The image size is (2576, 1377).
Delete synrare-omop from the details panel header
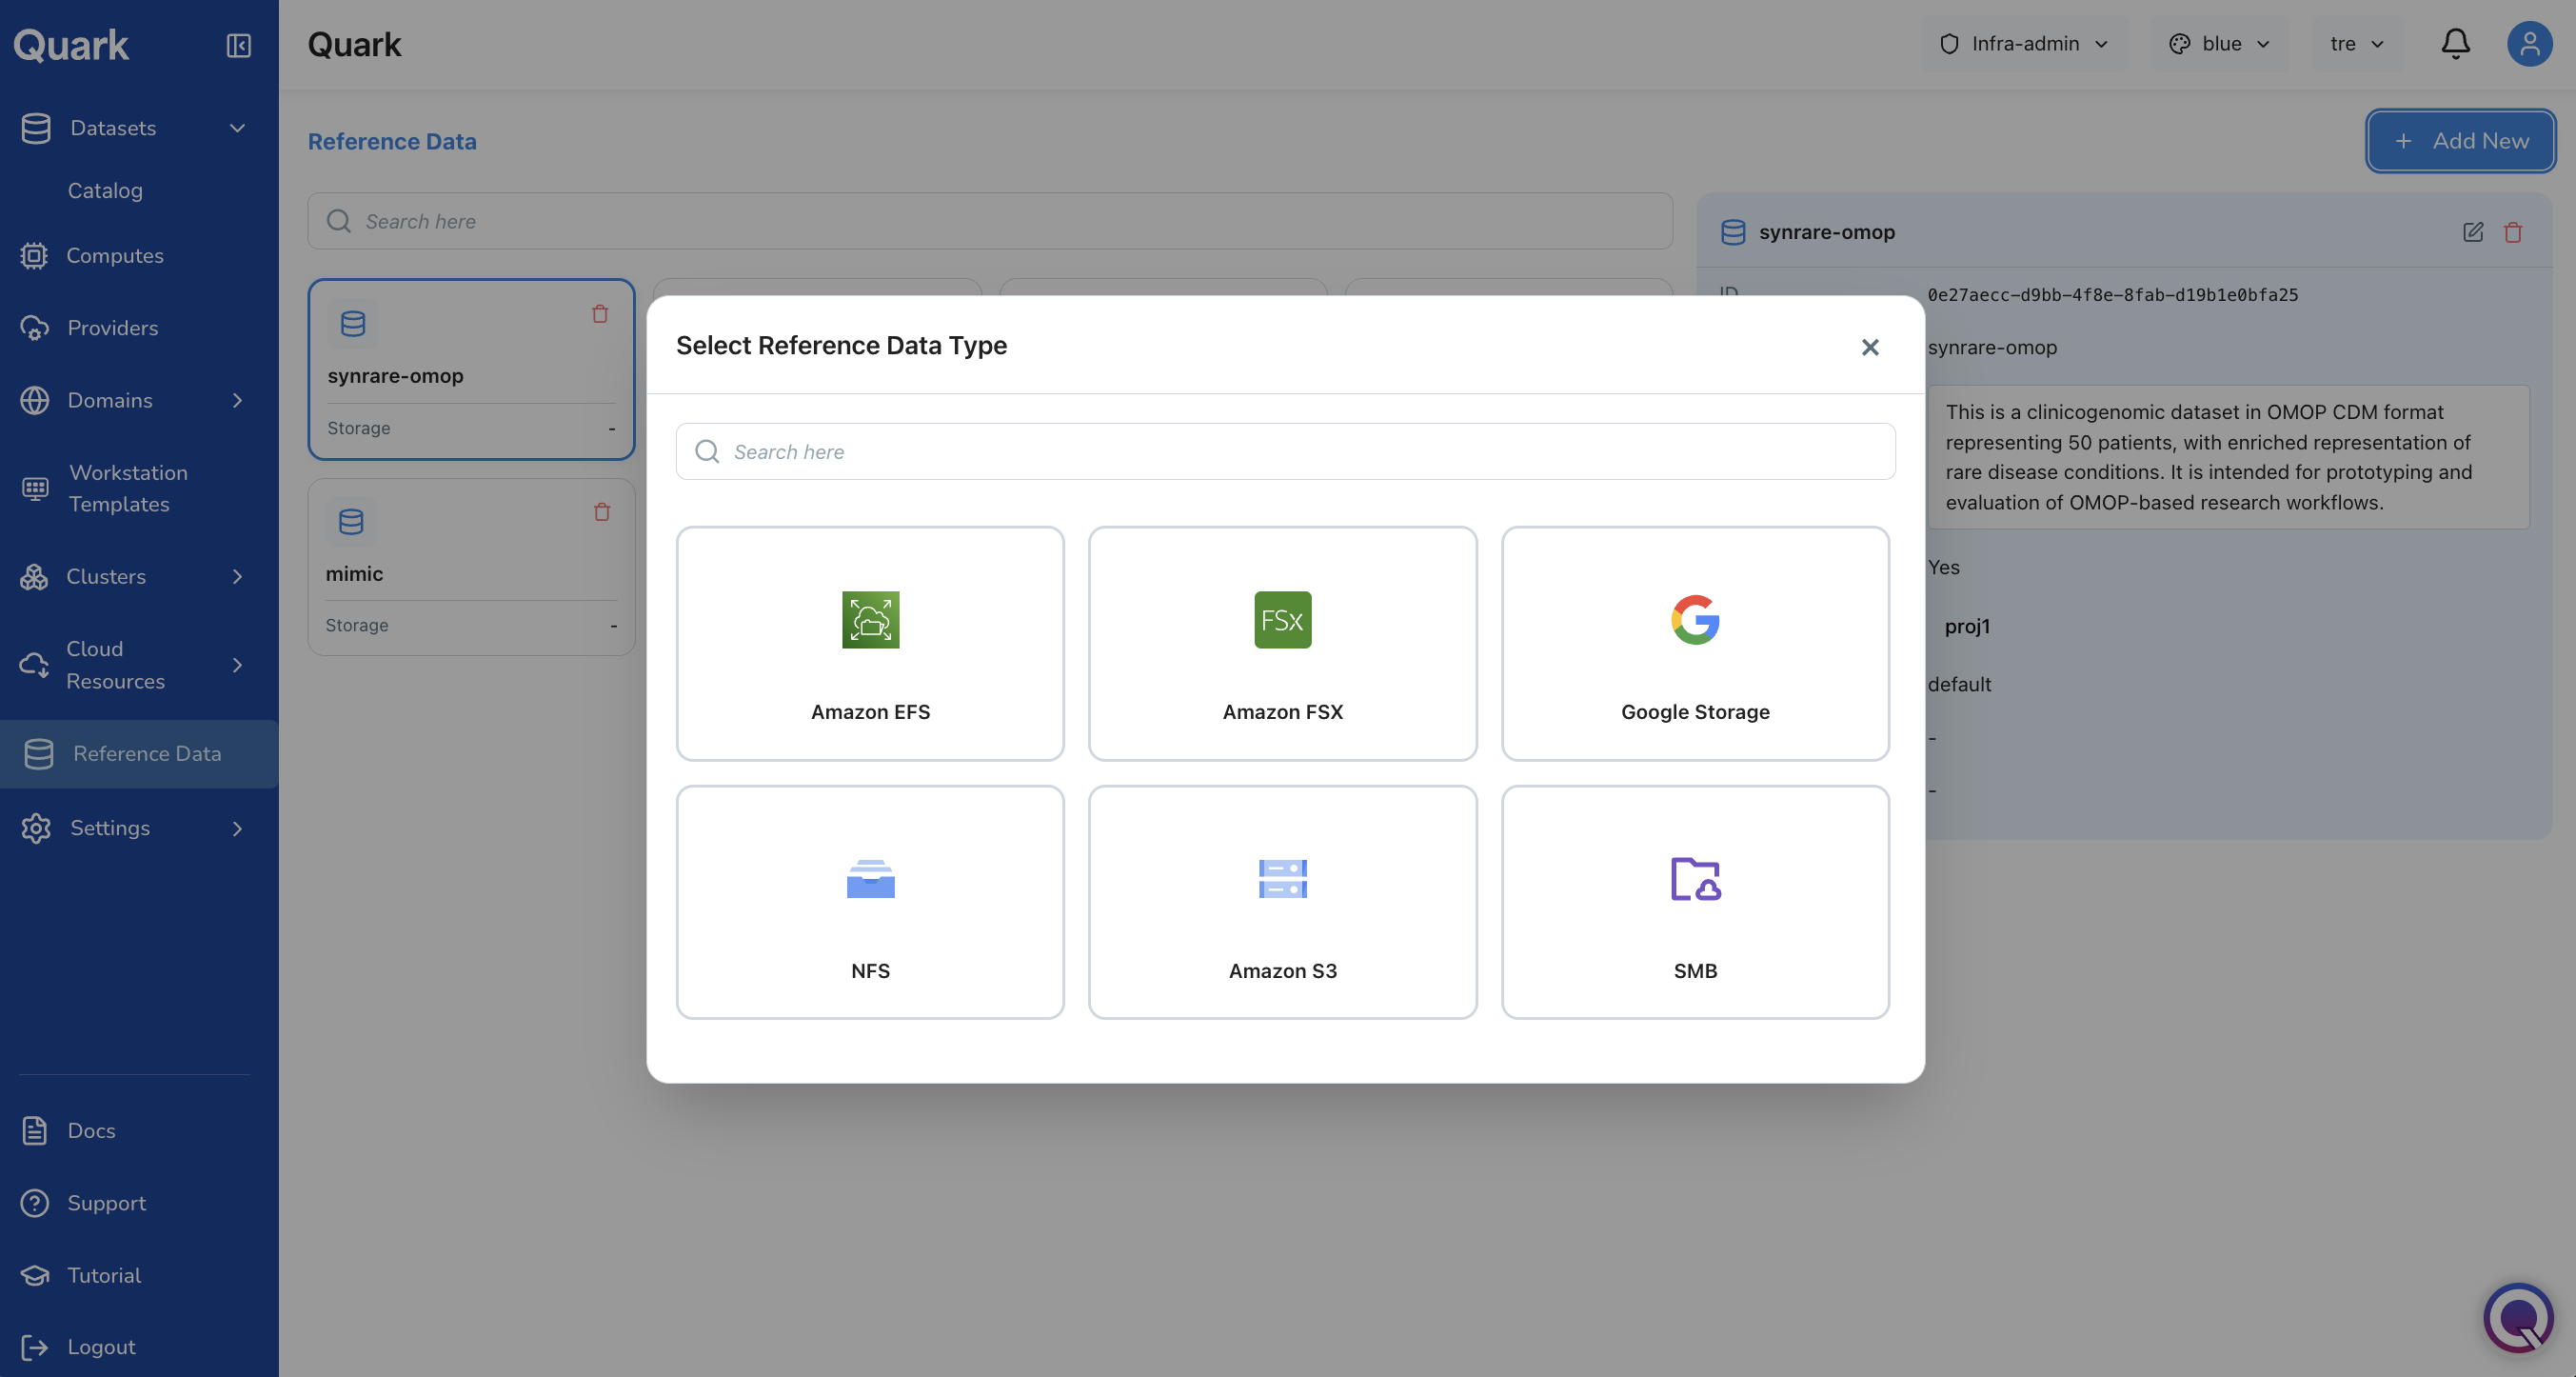pyautogui.click(x=2513, y=232)
